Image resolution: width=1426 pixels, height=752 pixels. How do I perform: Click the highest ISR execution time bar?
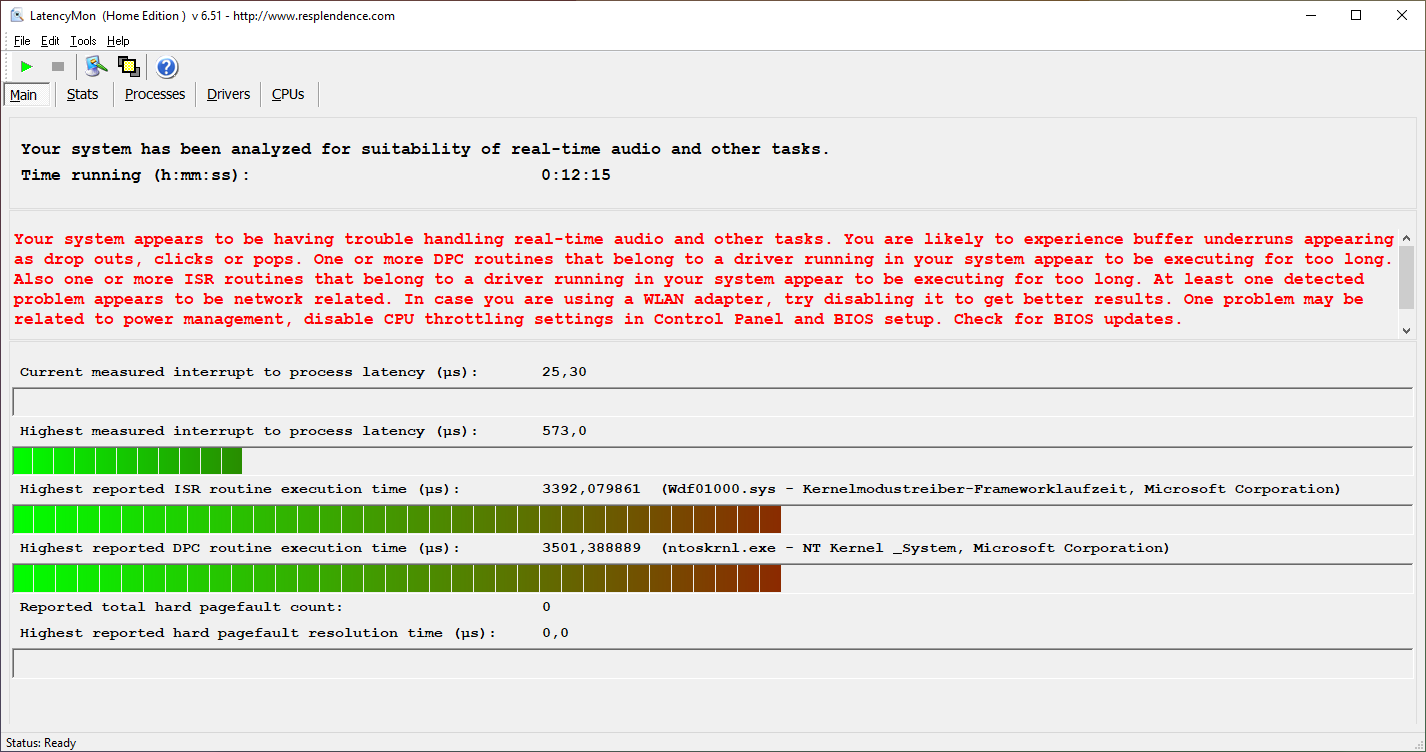pyautogui.click(x=396, y=520)
